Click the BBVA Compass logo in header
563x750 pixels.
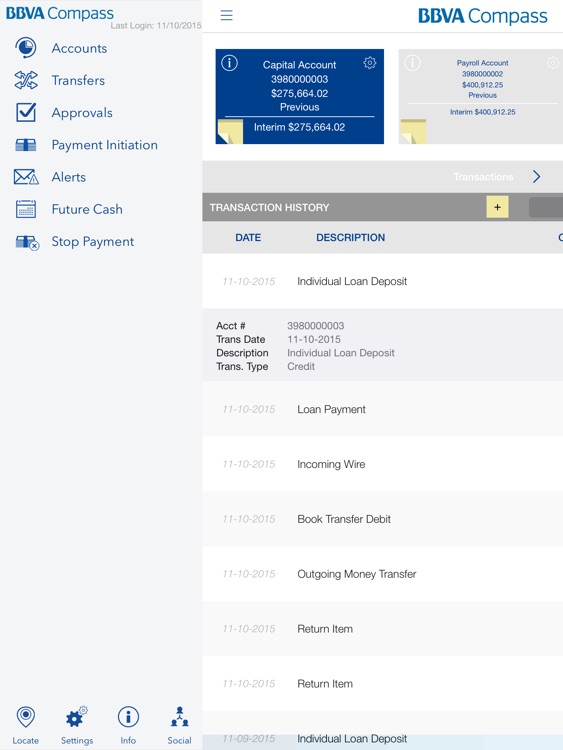pos(483,16)
